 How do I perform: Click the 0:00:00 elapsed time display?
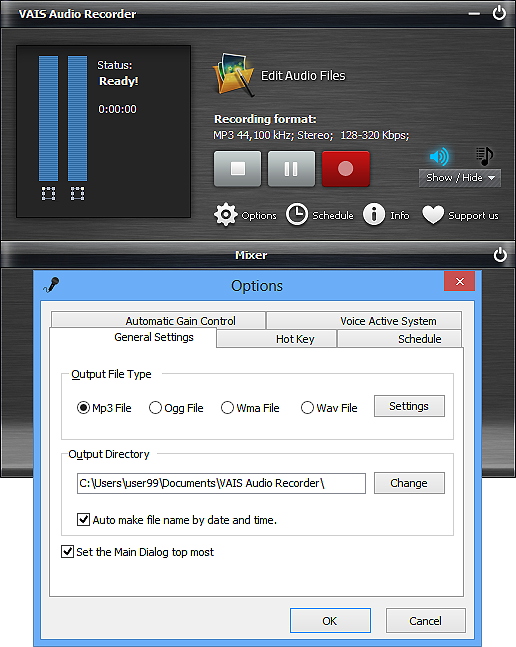point(117,109)
